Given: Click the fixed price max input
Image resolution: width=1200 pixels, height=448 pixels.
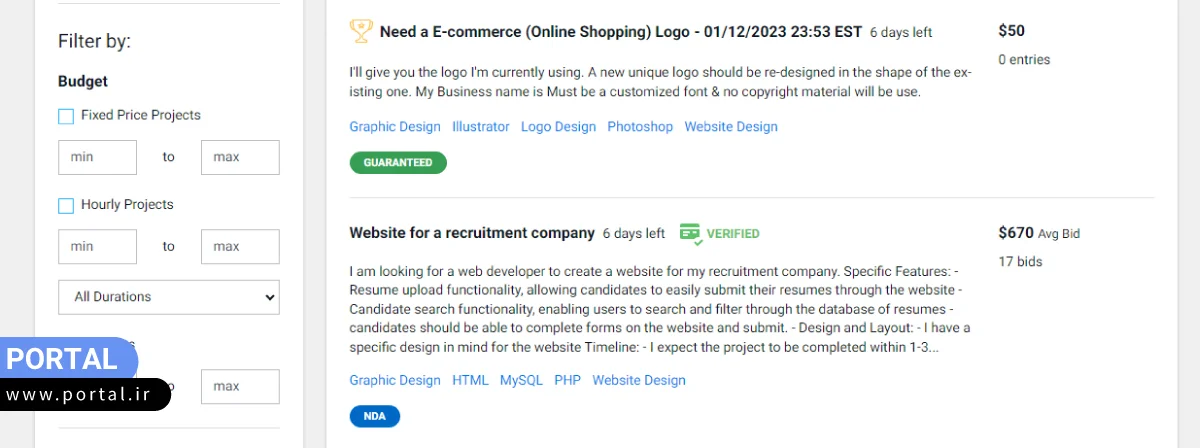Looking at the screenshot, I should click(240, 157).
